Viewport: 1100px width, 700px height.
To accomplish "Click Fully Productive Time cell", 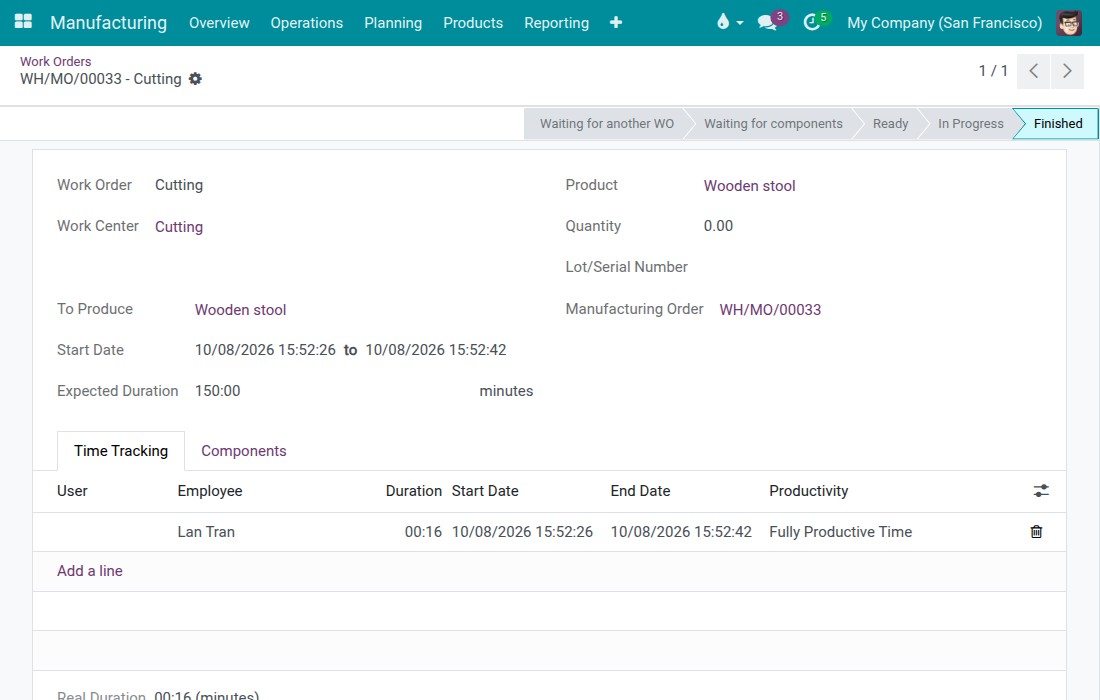I will point(840,532).
